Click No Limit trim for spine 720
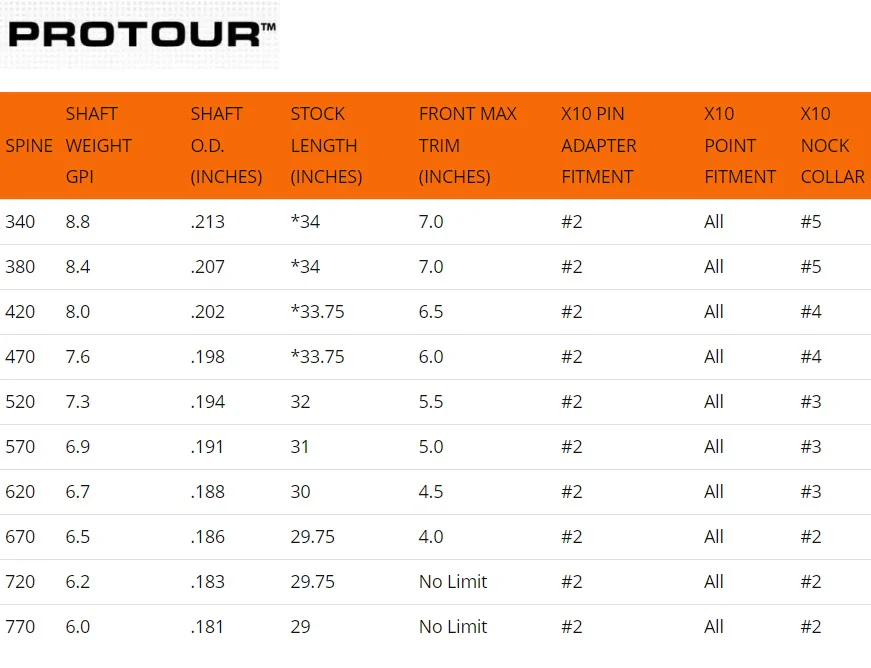Image resolution: width=871 pixels, height=668 pixels. (x=453, y=581)
